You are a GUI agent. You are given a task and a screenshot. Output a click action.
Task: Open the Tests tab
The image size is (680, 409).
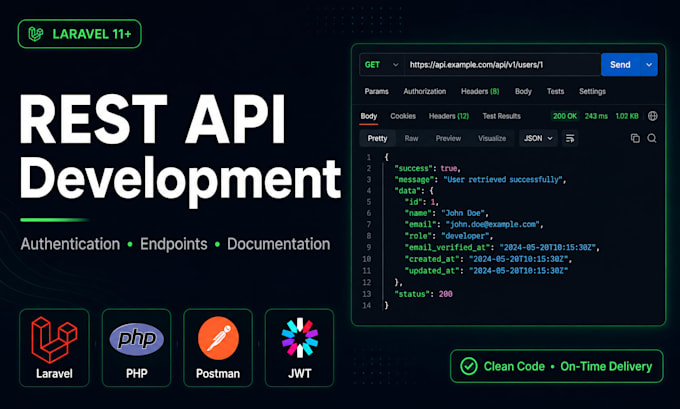click(555, 92)
